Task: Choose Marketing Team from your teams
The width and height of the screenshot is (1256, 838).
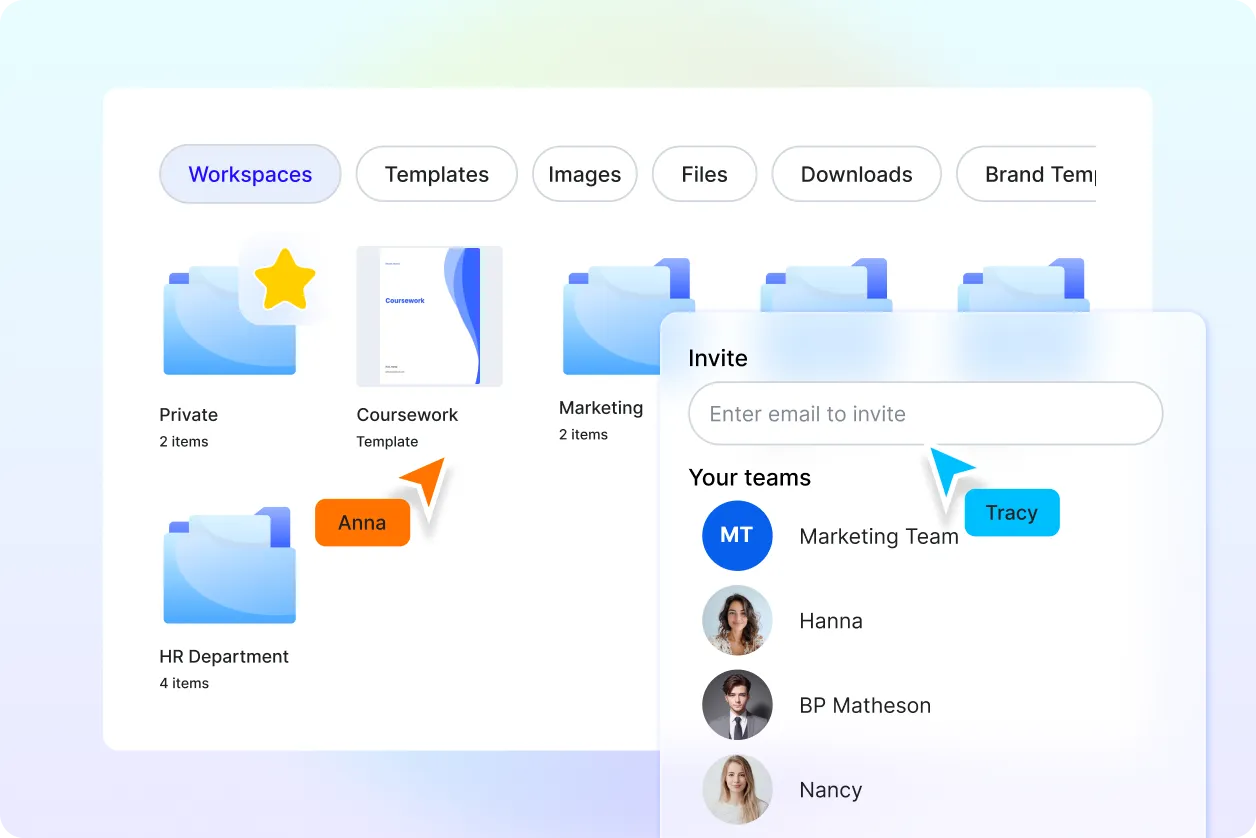Action: pos(879,536)
